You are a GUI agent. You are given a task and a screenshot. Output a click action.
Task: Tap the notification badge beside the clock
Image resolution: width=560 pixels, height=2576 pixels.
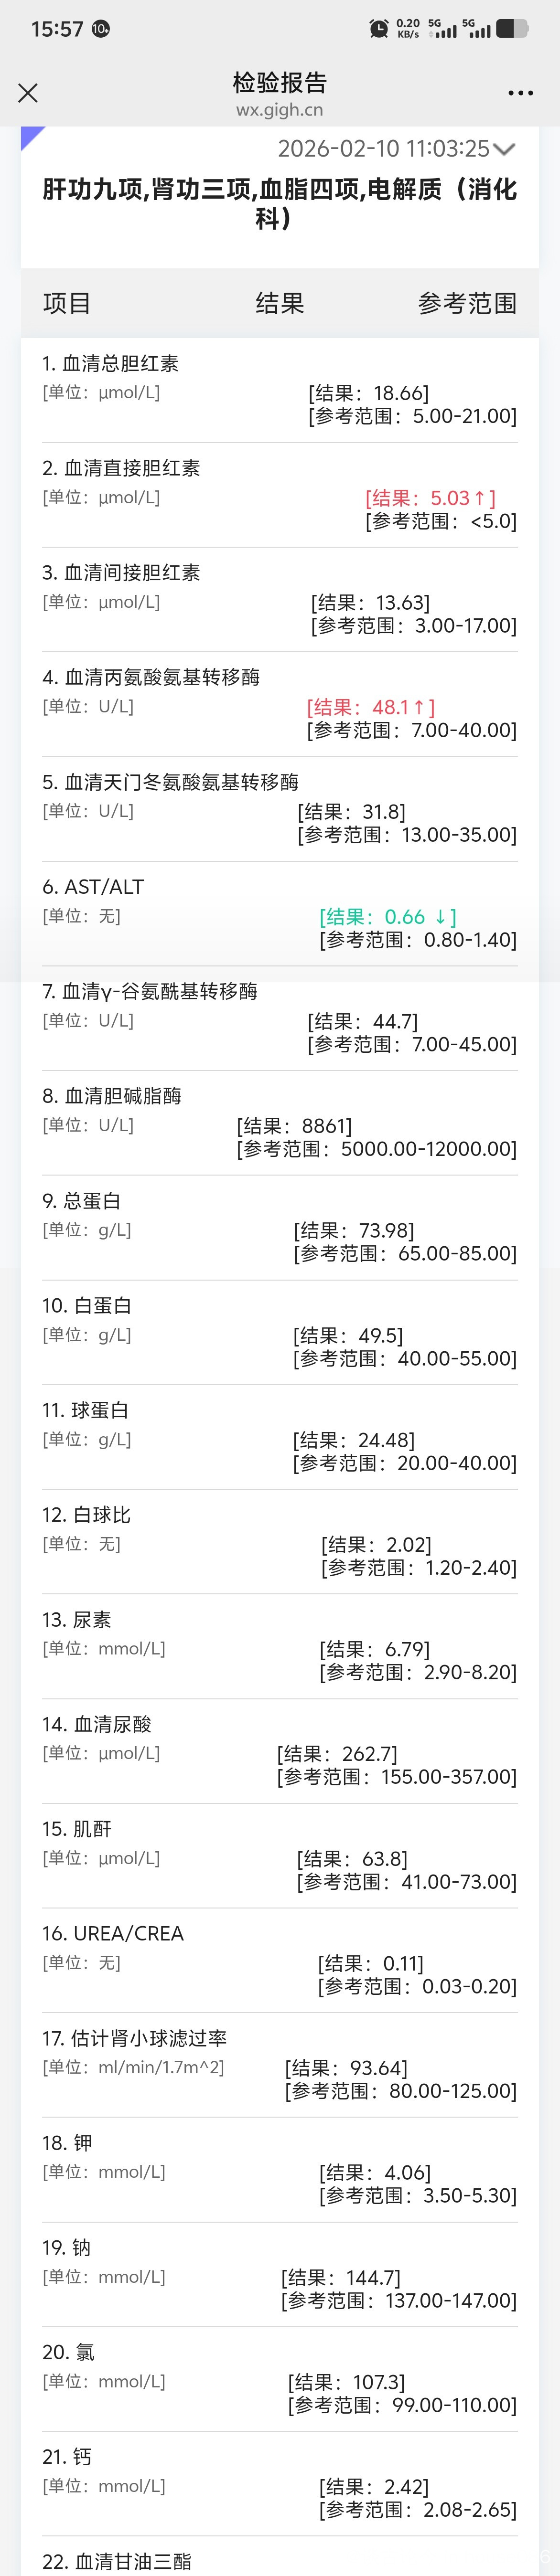pyautogui.click(x=101, y=30)
